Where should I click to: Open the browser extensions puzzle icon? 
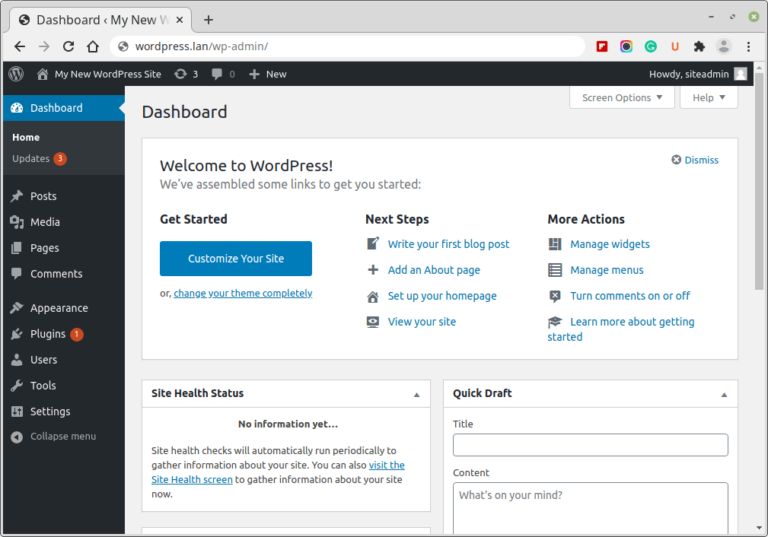[699, 46]
